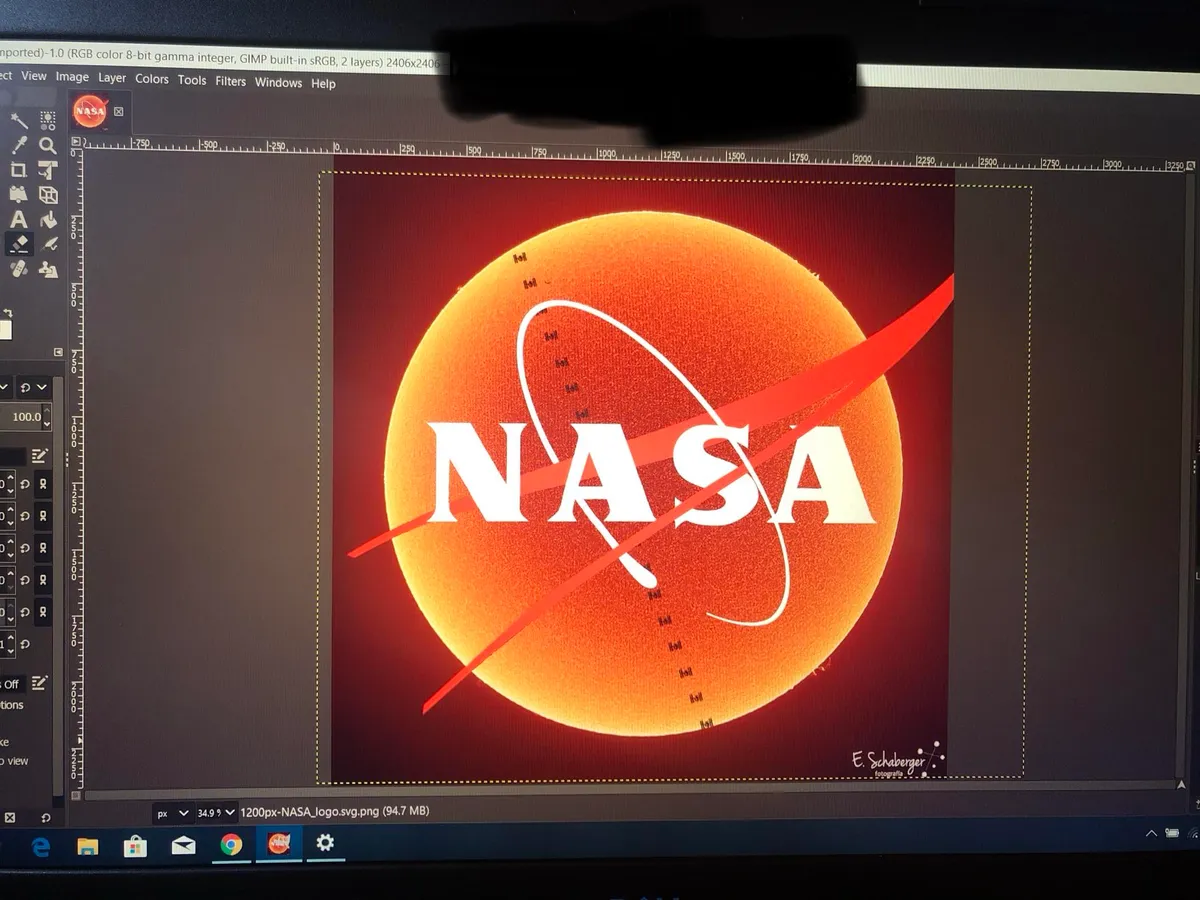
Task: Click the Windows menu entry
Action: click(277, 83)
